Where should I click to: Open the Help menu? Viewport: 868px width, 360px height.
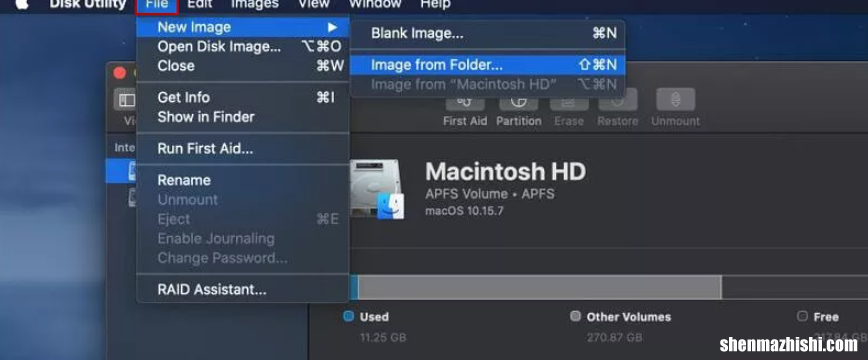pos(436,4)
